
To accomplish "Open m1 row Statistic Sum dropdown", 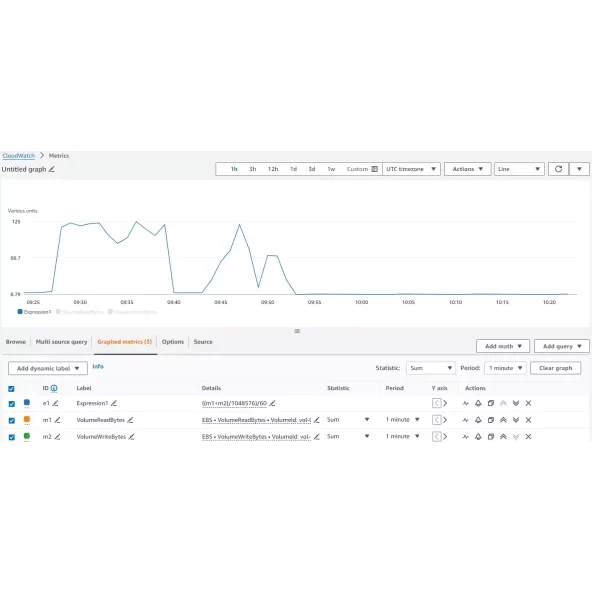I will [348, 419].
